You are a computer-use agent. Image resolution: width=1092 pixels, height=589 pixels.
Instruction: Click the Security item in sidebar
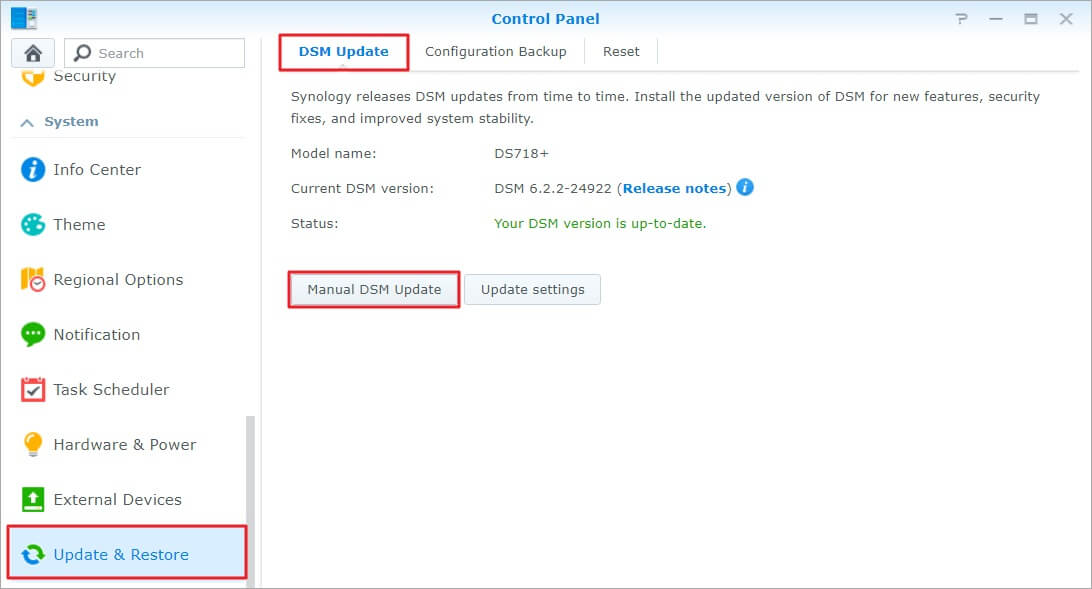pos(127,77)
